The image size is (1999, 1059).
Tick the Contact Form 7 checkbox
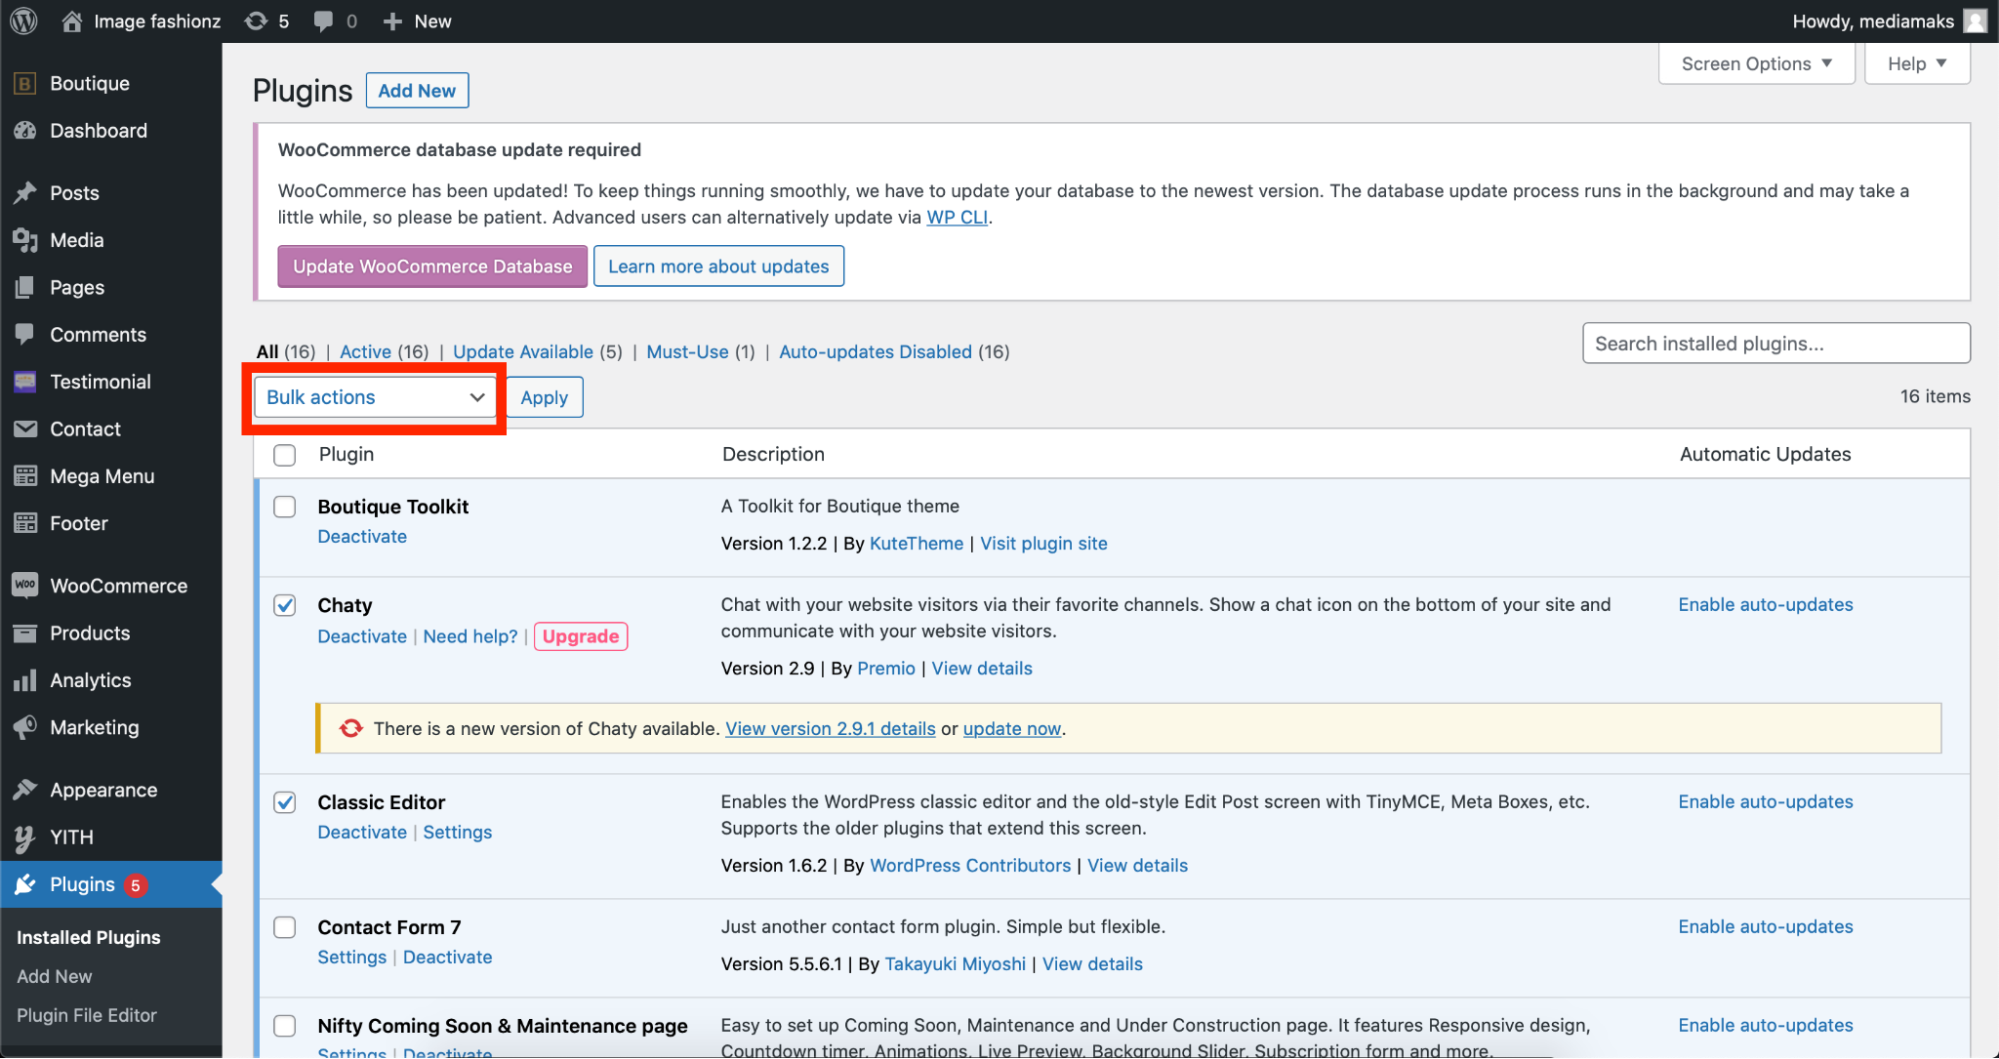(285, 927)
